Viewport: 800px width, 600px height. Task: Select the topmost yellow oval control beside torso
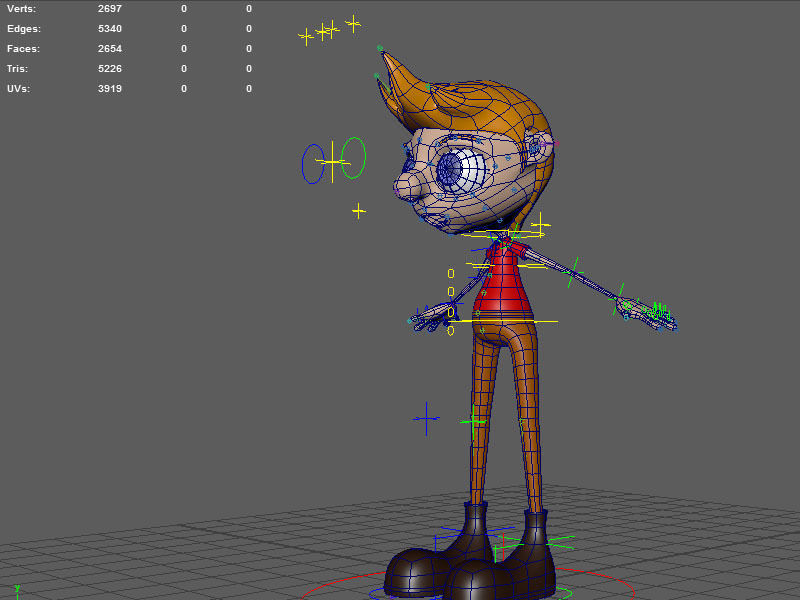pyautogui.click(x=451, y=274)
